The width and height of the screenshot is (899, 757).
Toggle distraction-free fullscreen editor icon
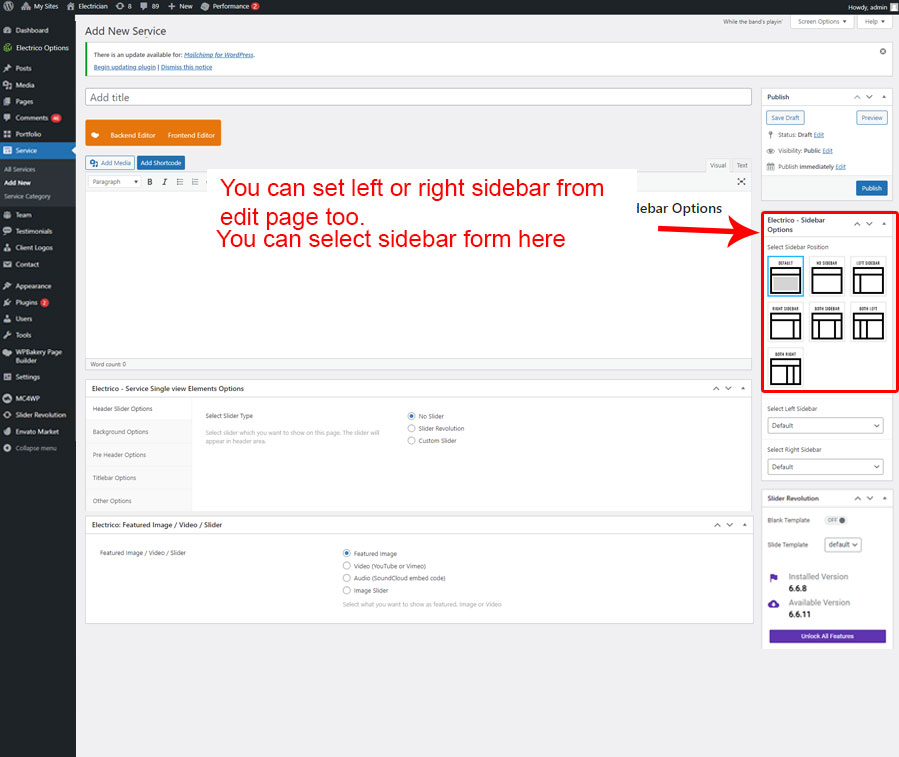(741, 182)
